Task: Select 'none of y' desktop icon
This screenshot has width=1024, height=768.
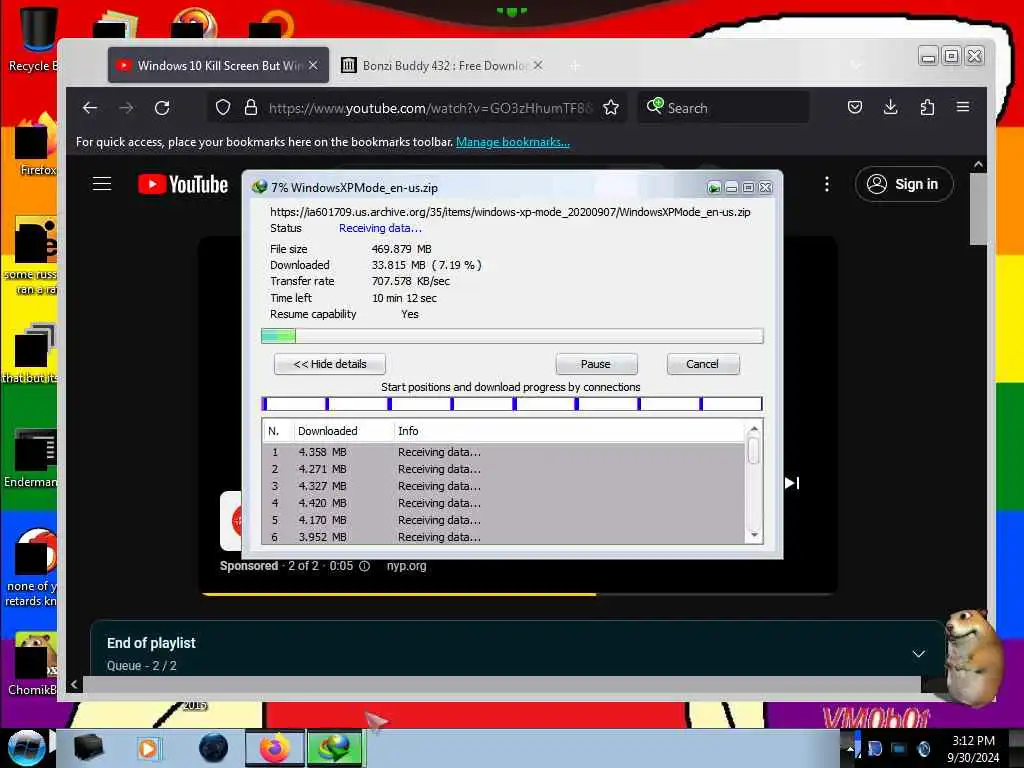Action: pos(33,568)
